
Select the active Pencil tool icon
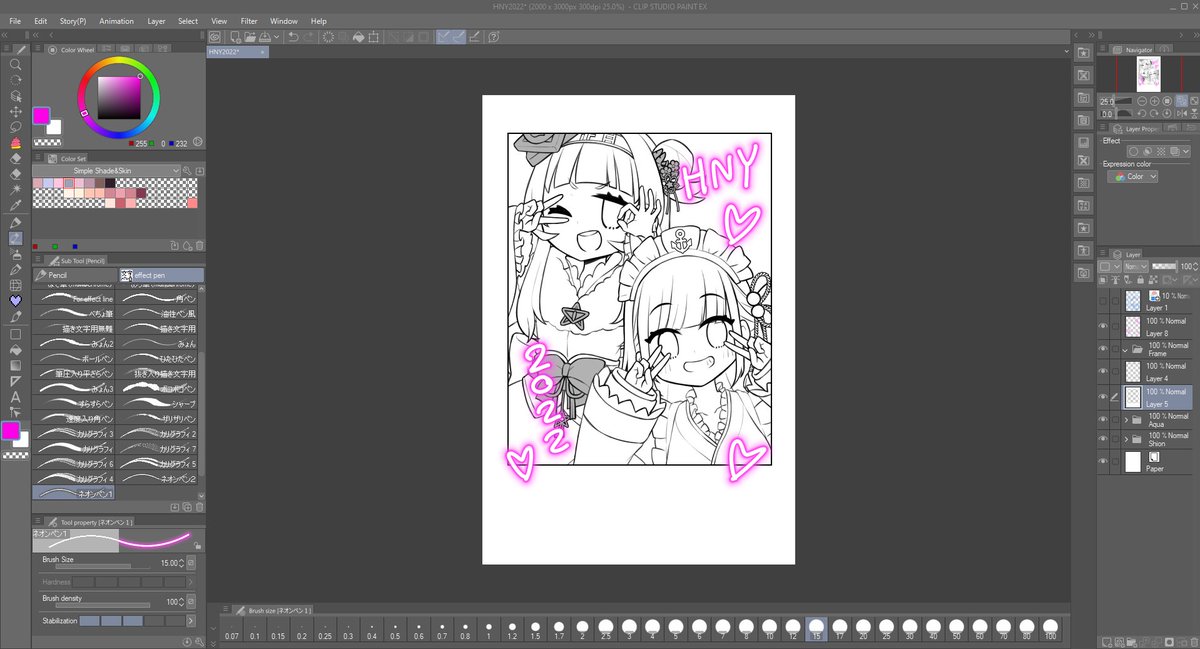(x=15, y=238)
